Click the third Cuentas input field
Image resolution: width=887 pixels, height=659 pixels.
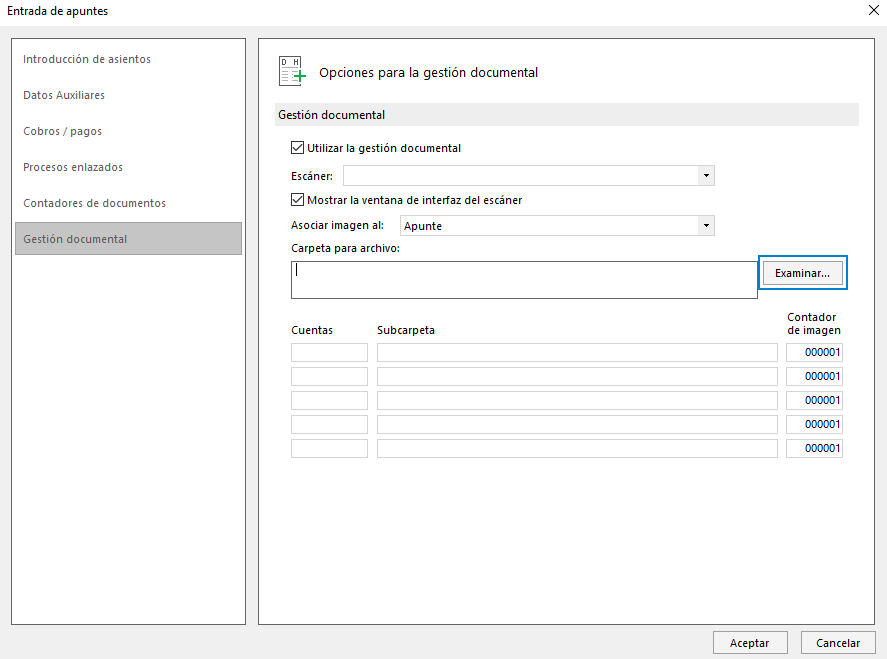click(x=329, y=400)
